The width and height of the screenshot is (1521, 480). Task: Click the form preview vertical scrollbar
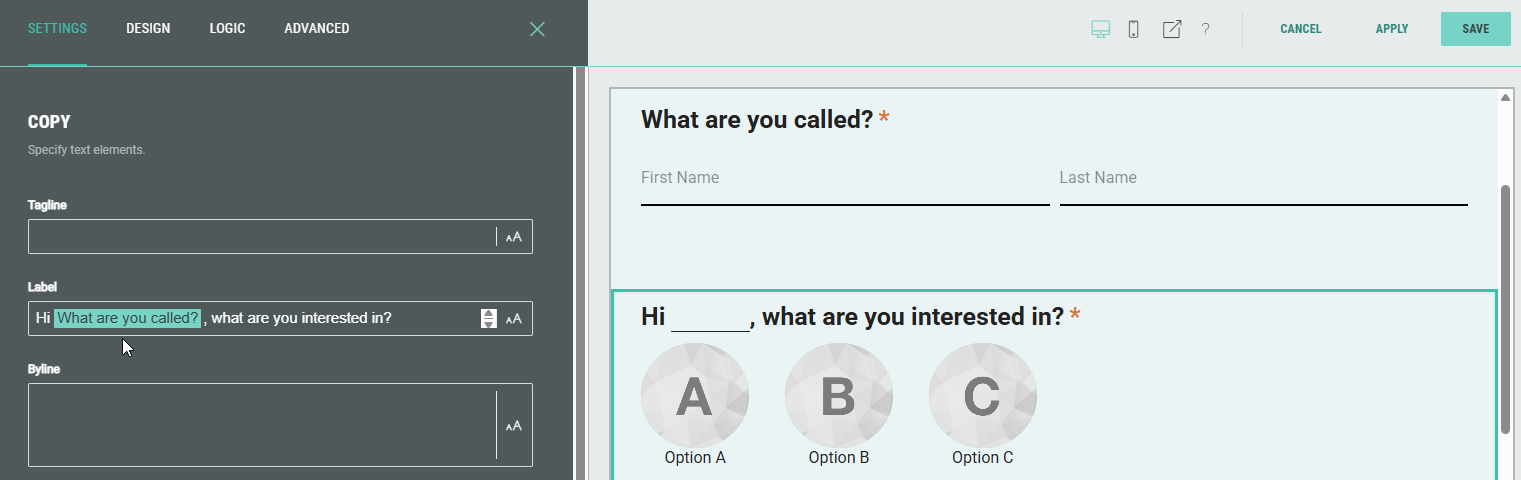click(x=1505, y=308)
